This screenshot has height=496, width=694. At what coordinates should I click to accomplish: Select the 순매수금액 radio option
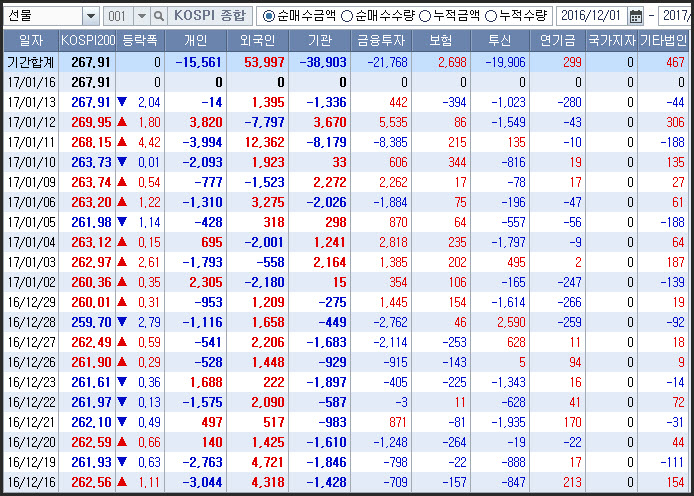coord(268,16)
